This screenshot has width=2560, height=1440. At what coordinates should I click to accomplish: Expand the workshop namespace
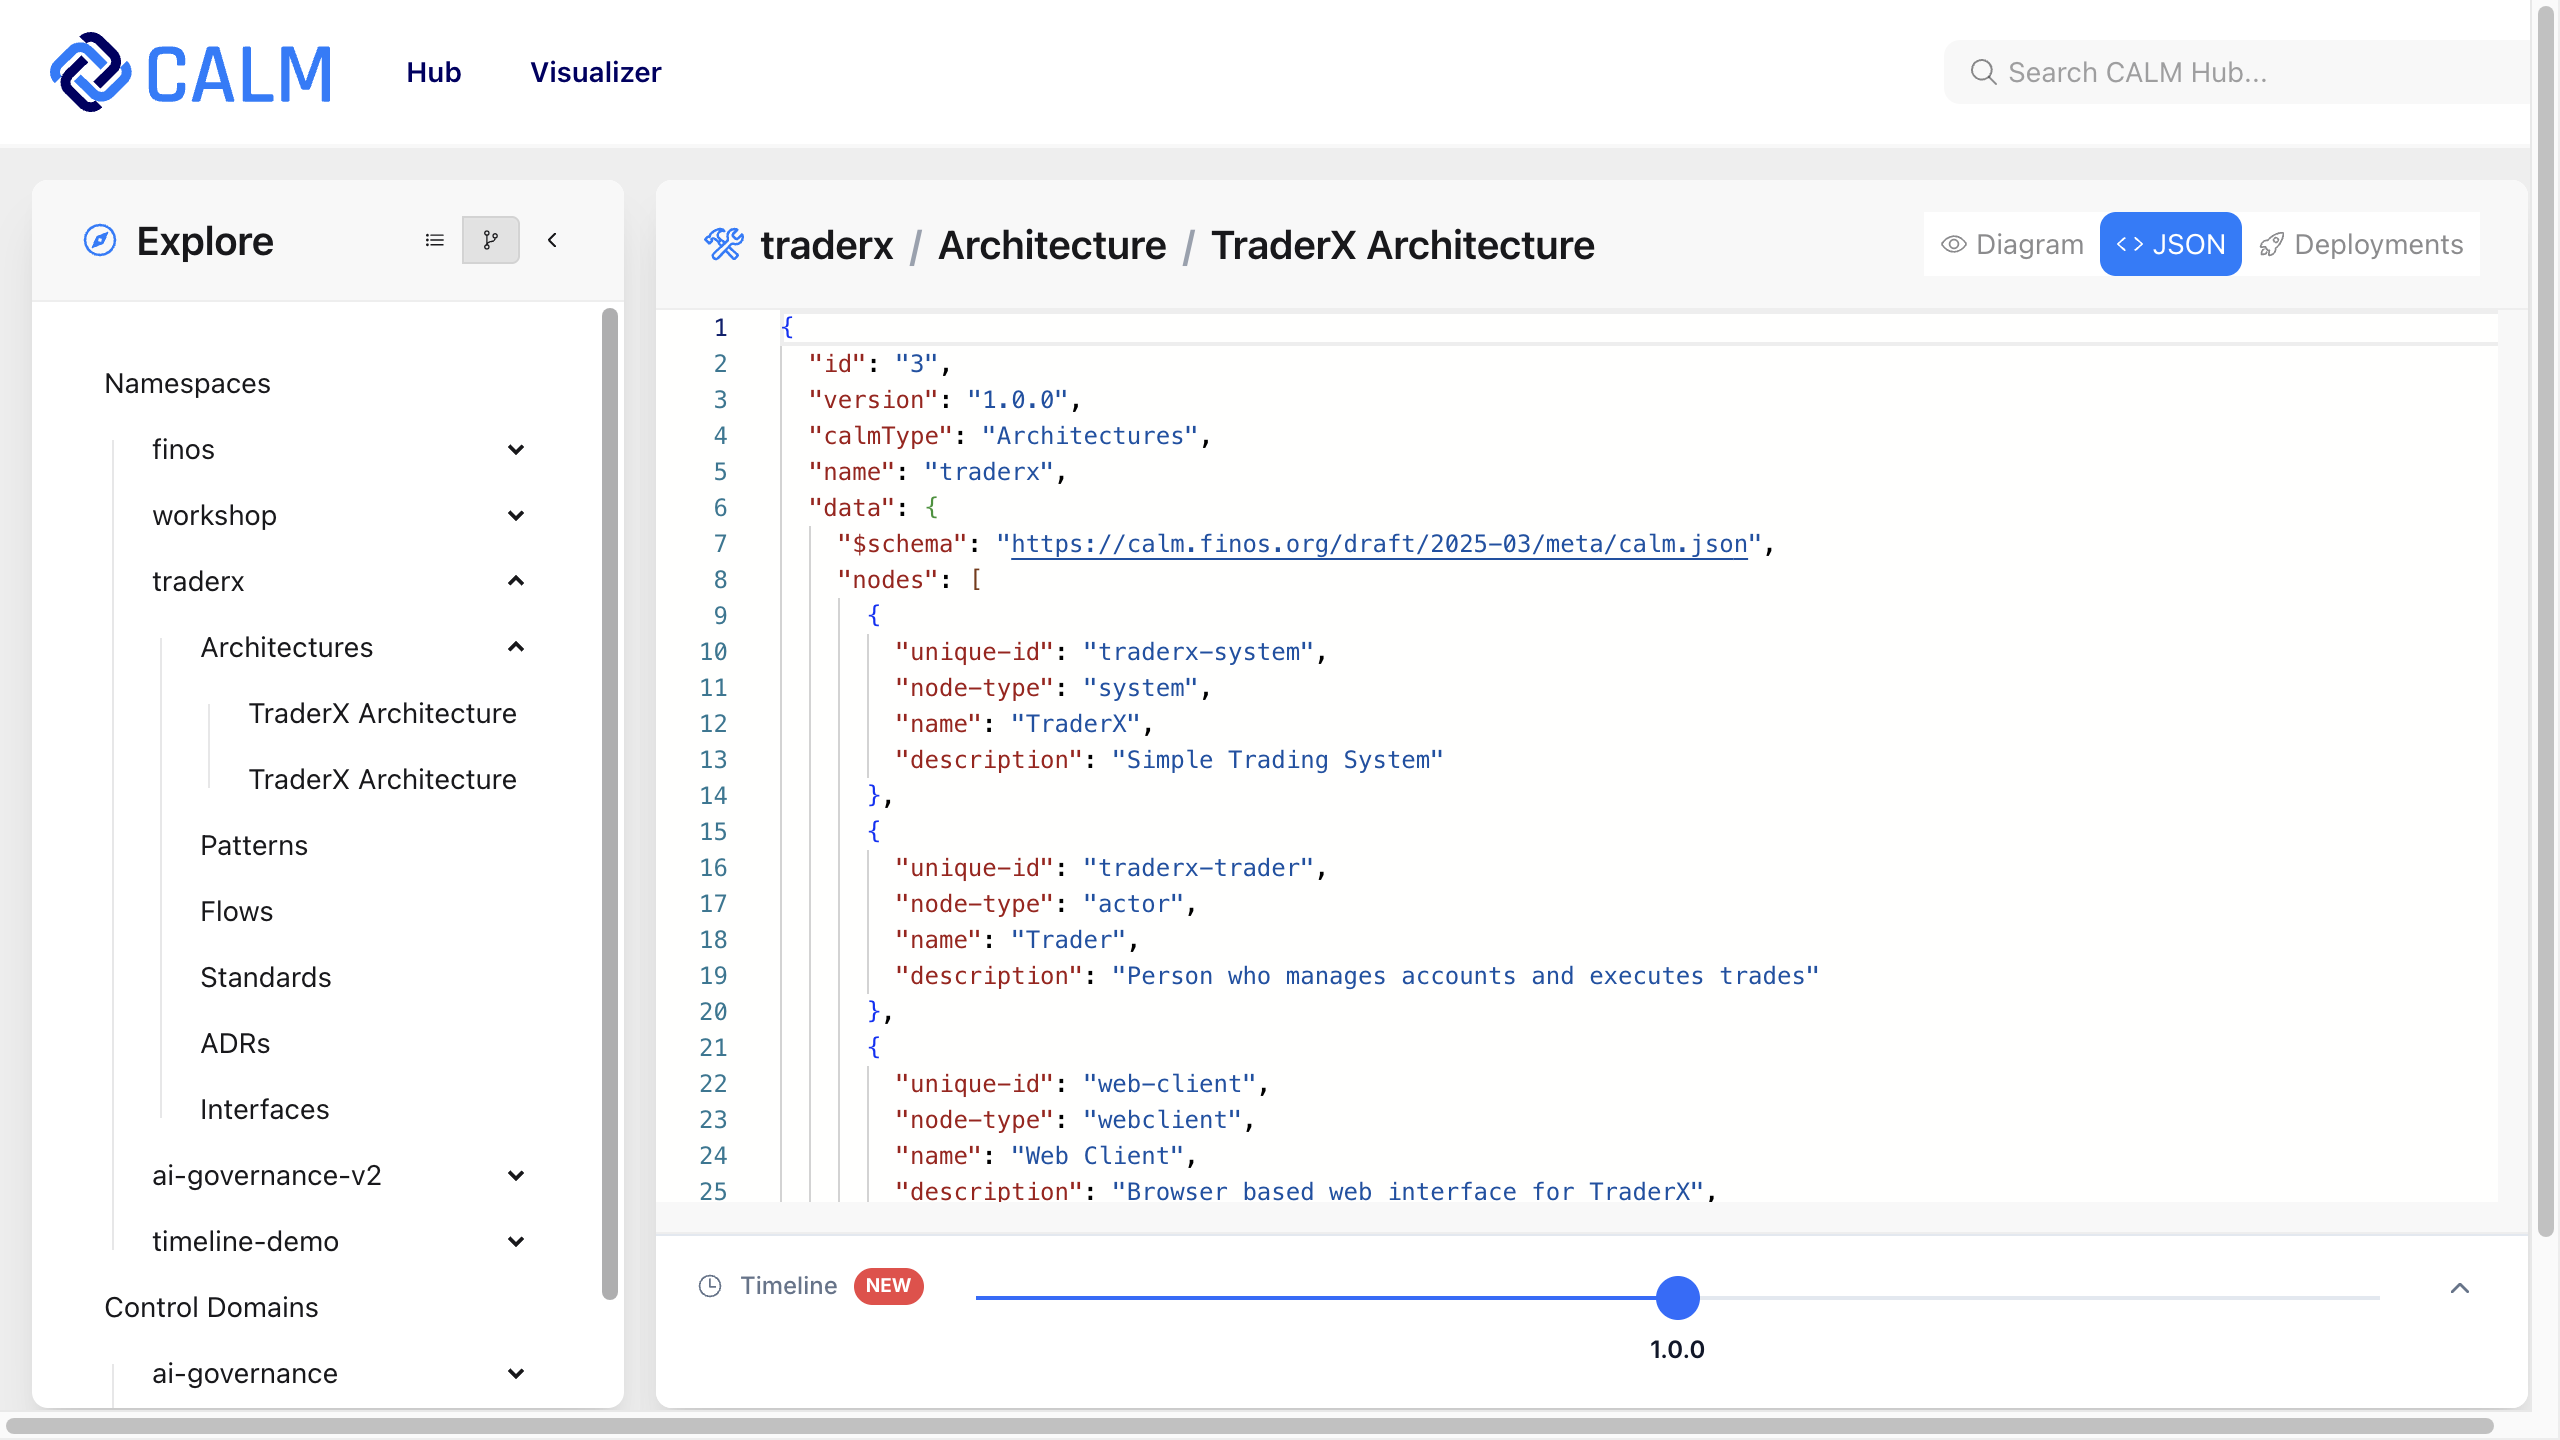coord(516,516)
